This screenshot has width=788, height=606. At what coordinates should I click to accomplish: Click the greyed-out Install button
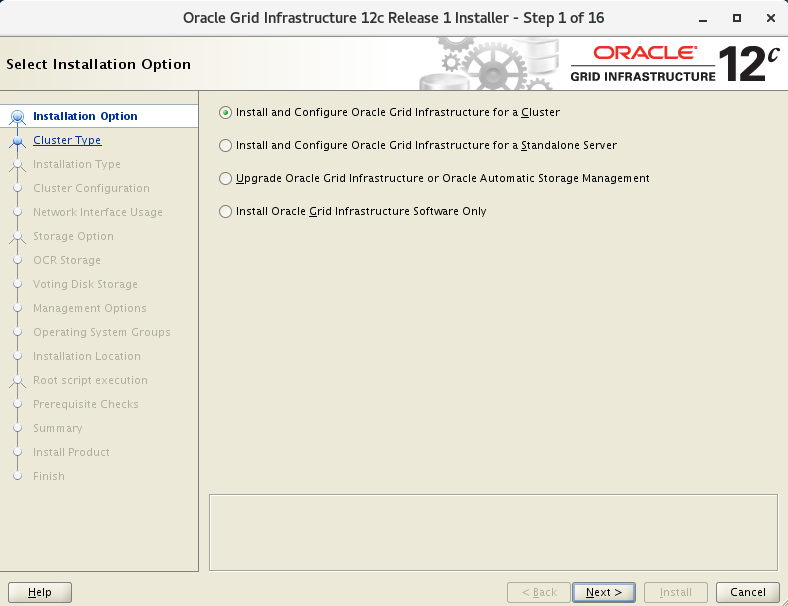tap(676, 592)
